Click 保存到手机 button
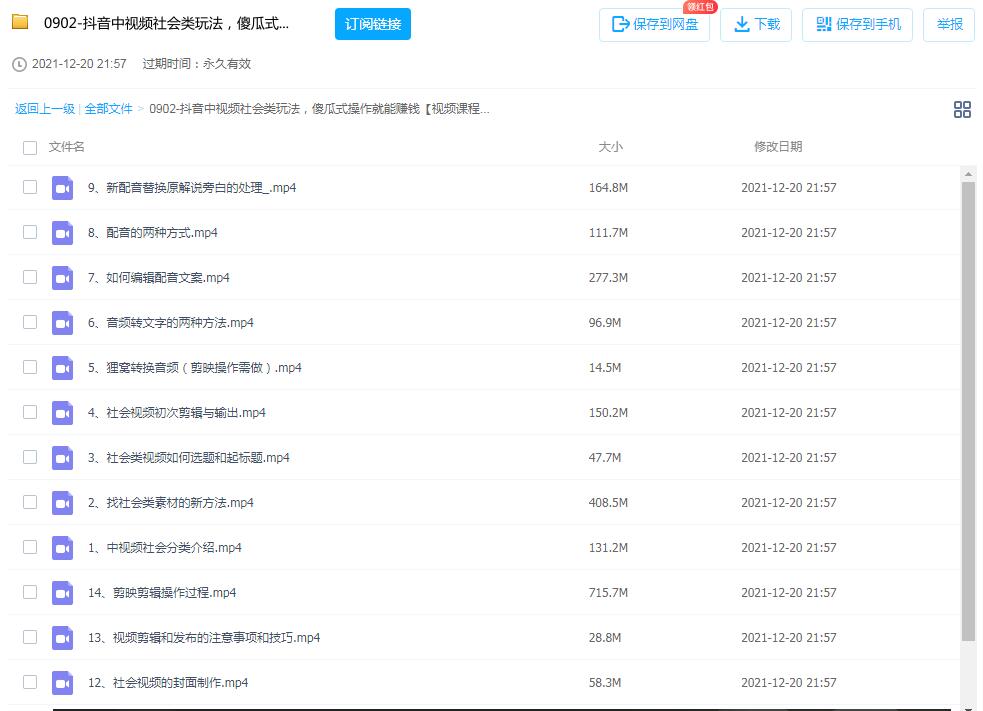Screen dimensions: 983x711 click(x=857, y=24)
